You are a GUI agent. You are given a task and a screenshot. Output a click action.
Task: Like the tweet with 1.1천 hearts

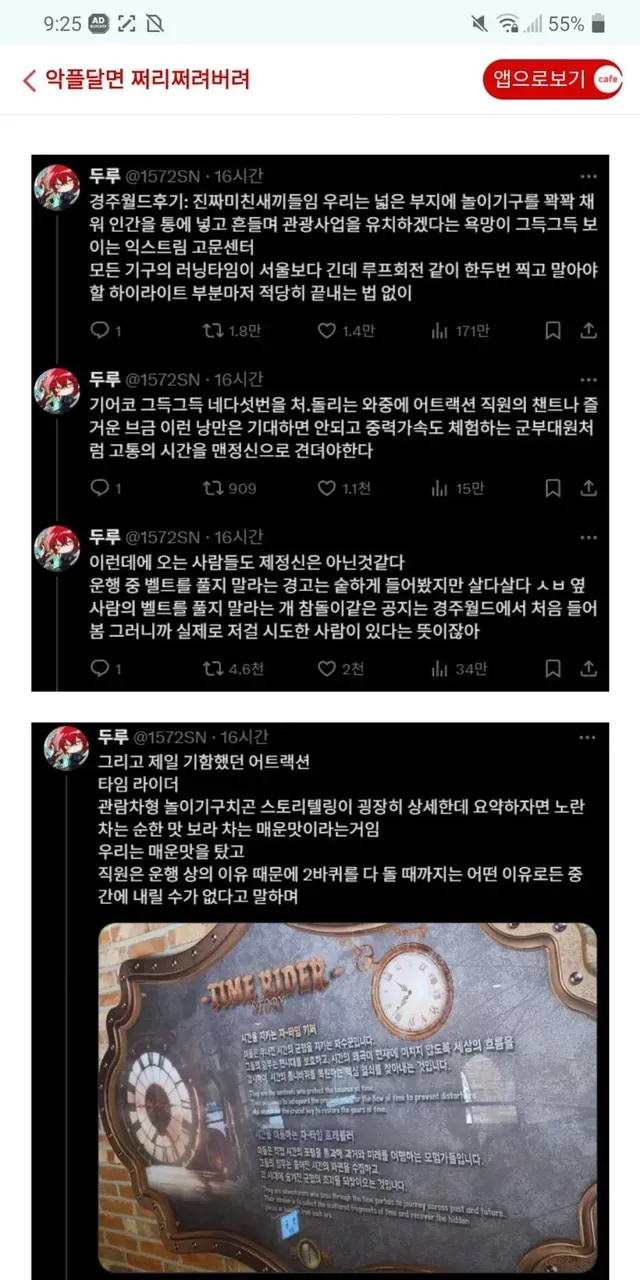click(x=327, y=488)
